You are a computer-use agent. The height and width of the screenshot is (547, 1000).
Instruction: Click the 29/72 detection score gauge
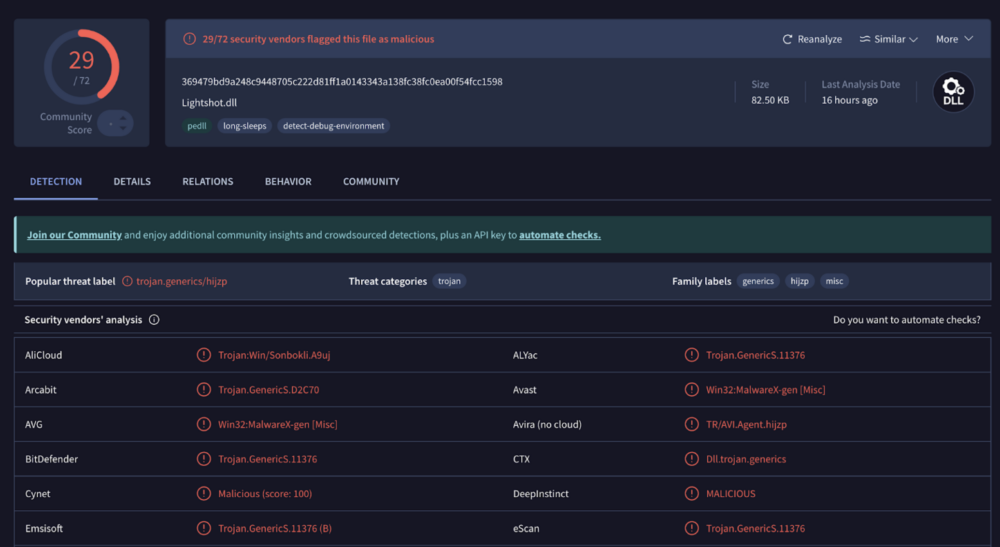pos(81,67)
